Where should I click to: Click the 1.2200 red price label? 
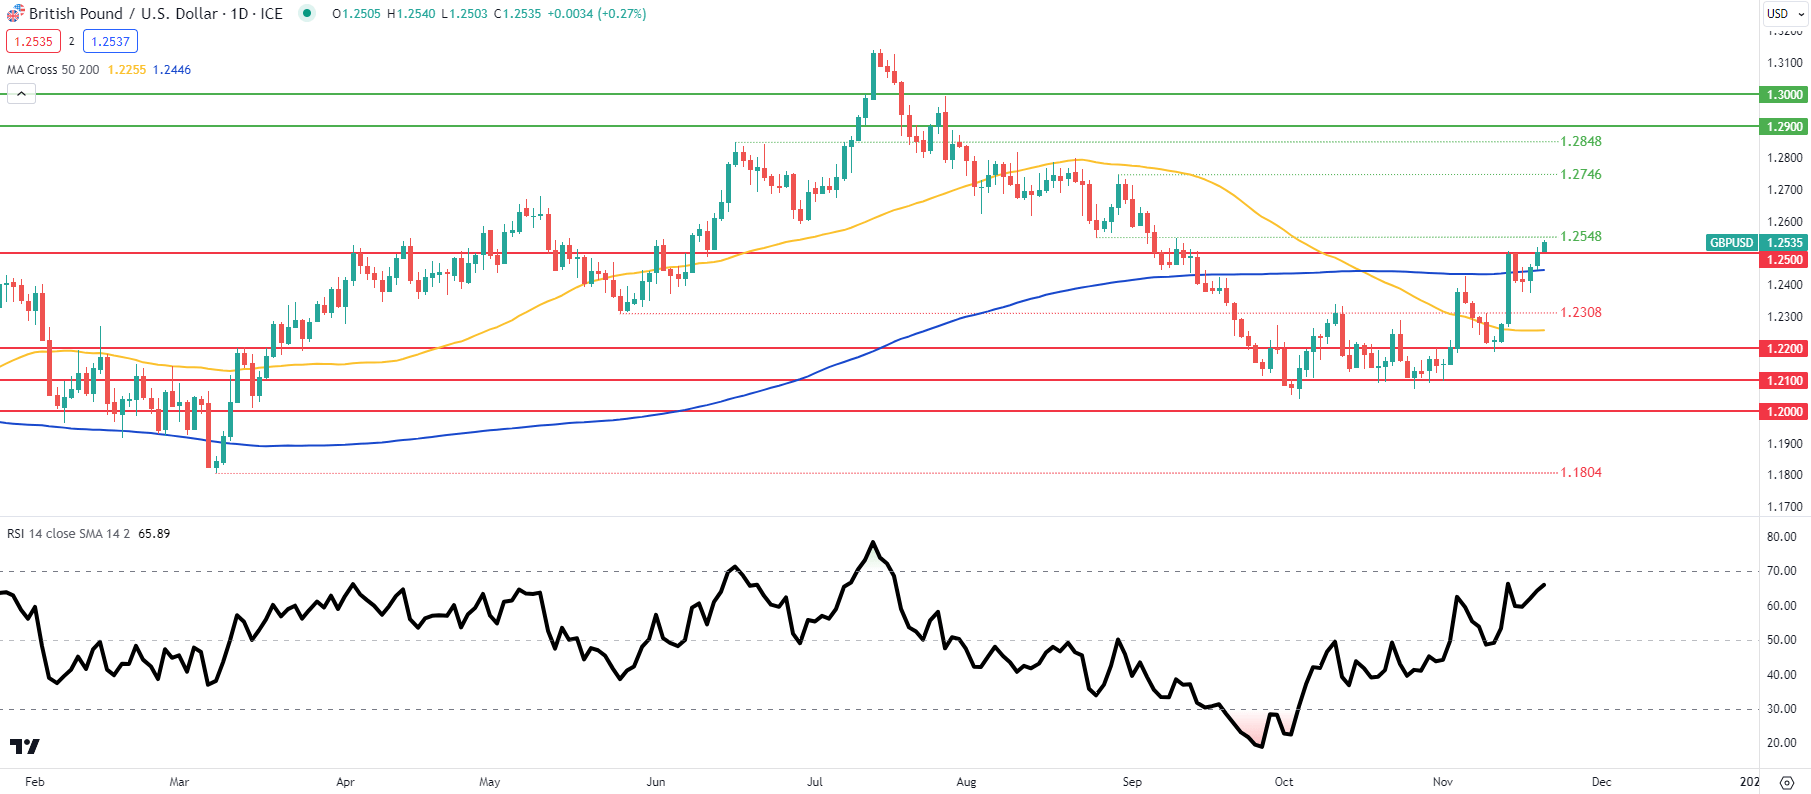click(x=1785, y=349)
